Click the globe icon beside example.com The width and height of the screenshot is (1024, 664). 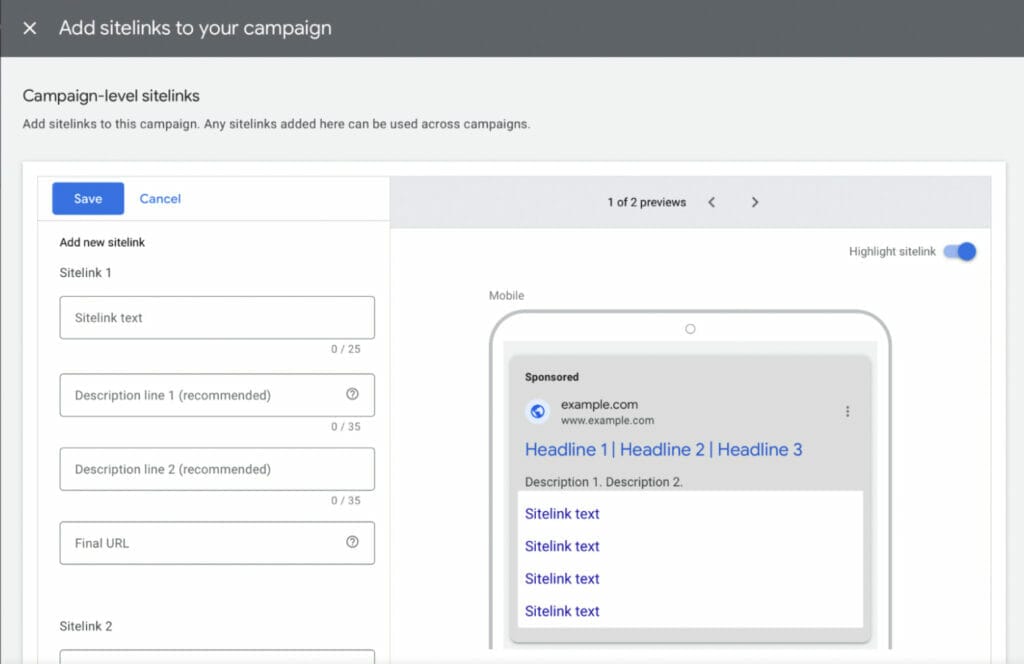pos(538,412)
